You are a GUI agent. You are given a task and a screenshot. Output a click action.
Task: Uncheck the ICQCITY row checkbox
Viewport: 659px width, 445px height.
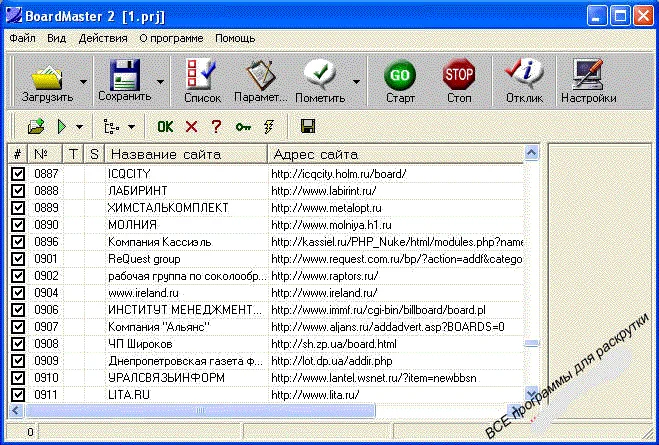click(x=18, y=174)
